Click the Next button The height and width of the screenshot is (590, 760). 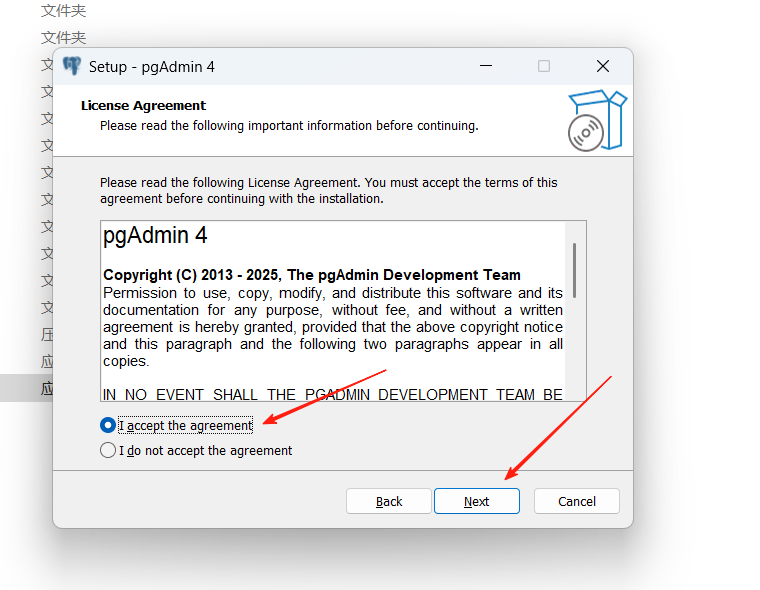click(476, 501)
